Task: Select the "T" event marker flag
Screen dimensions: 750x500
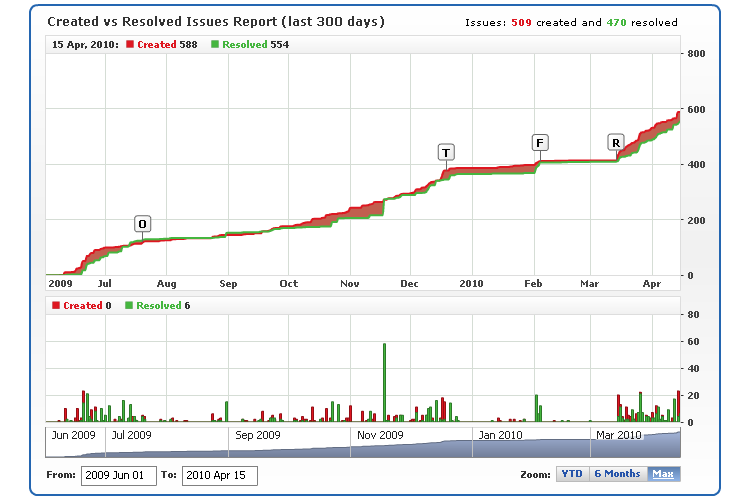Action: [x=446, y=152]
